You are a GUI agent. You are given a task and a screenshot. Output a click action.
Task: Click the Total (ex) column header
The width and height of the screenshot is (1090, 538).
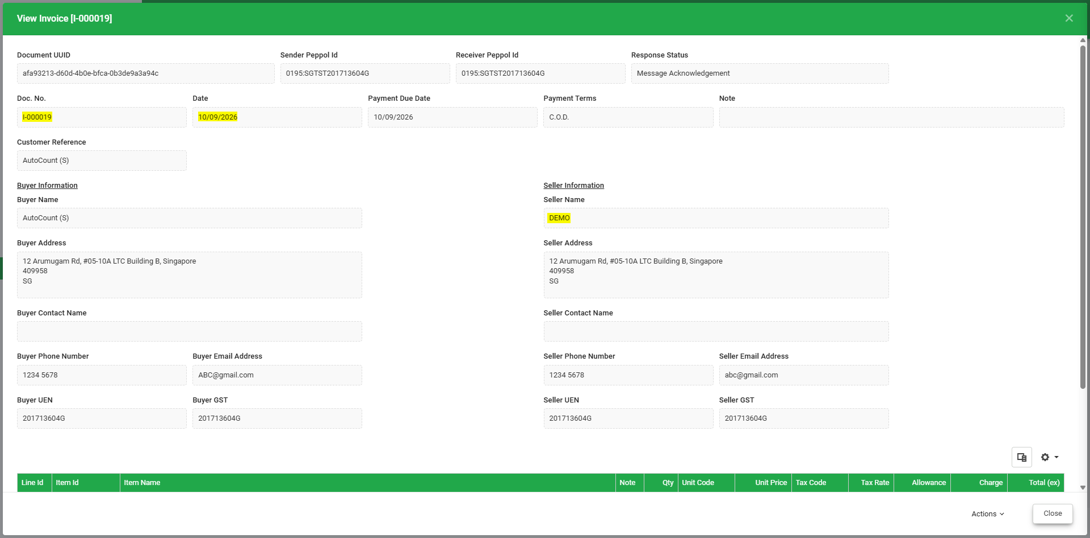pos(1036,482)
